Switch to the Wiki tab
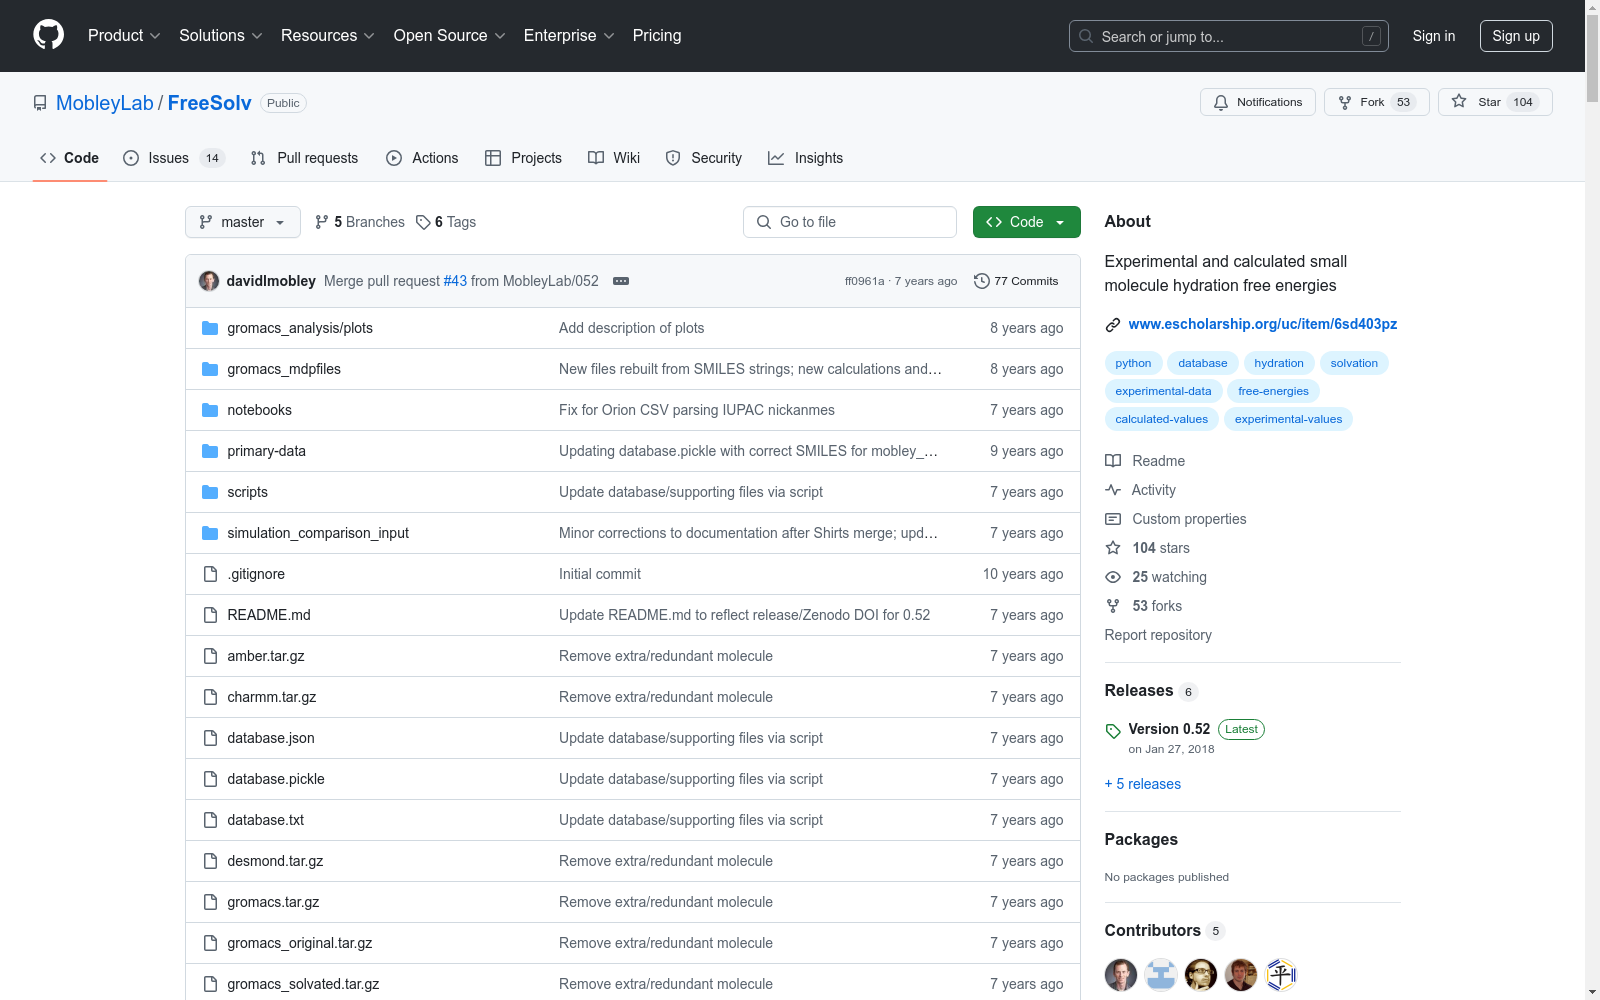Image resolution: width=1600 pixels, height=1000 pixels. (614, 158)
